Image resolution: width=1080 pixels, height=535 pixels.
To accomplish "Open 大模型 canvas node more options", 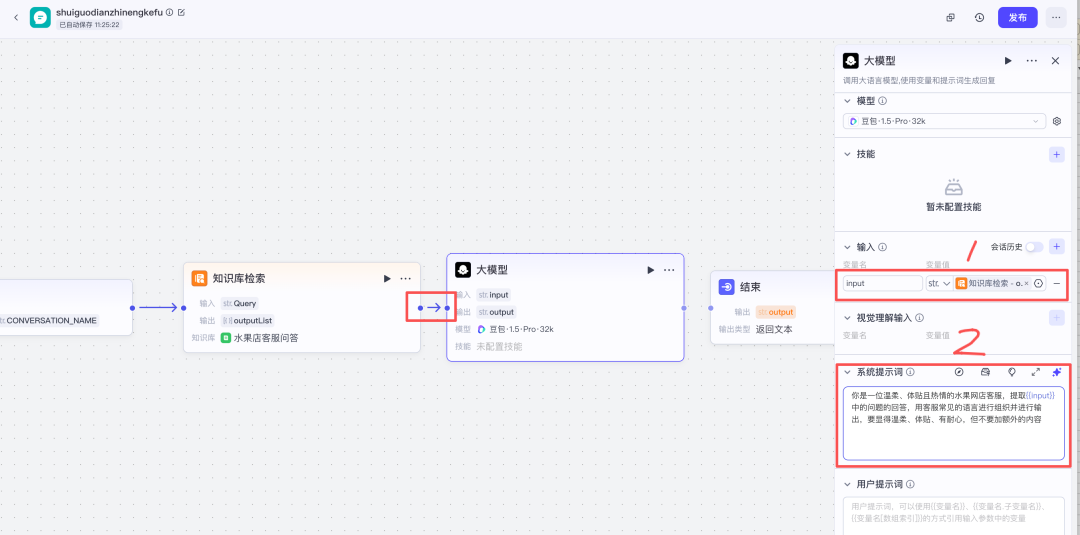I will [x=669, y=270].
